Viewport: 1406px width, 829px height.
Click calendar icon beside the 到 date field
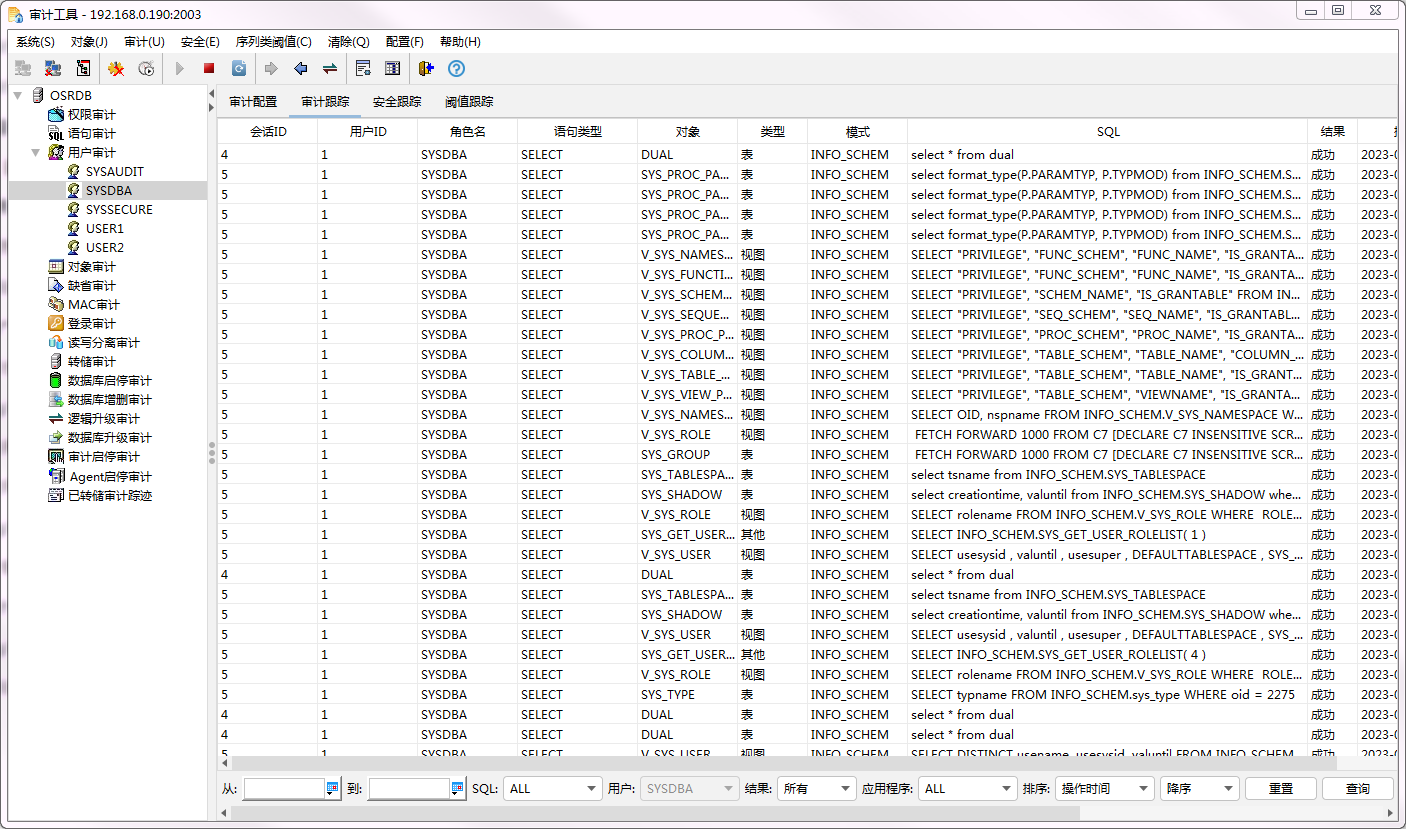tap(457, 788)
